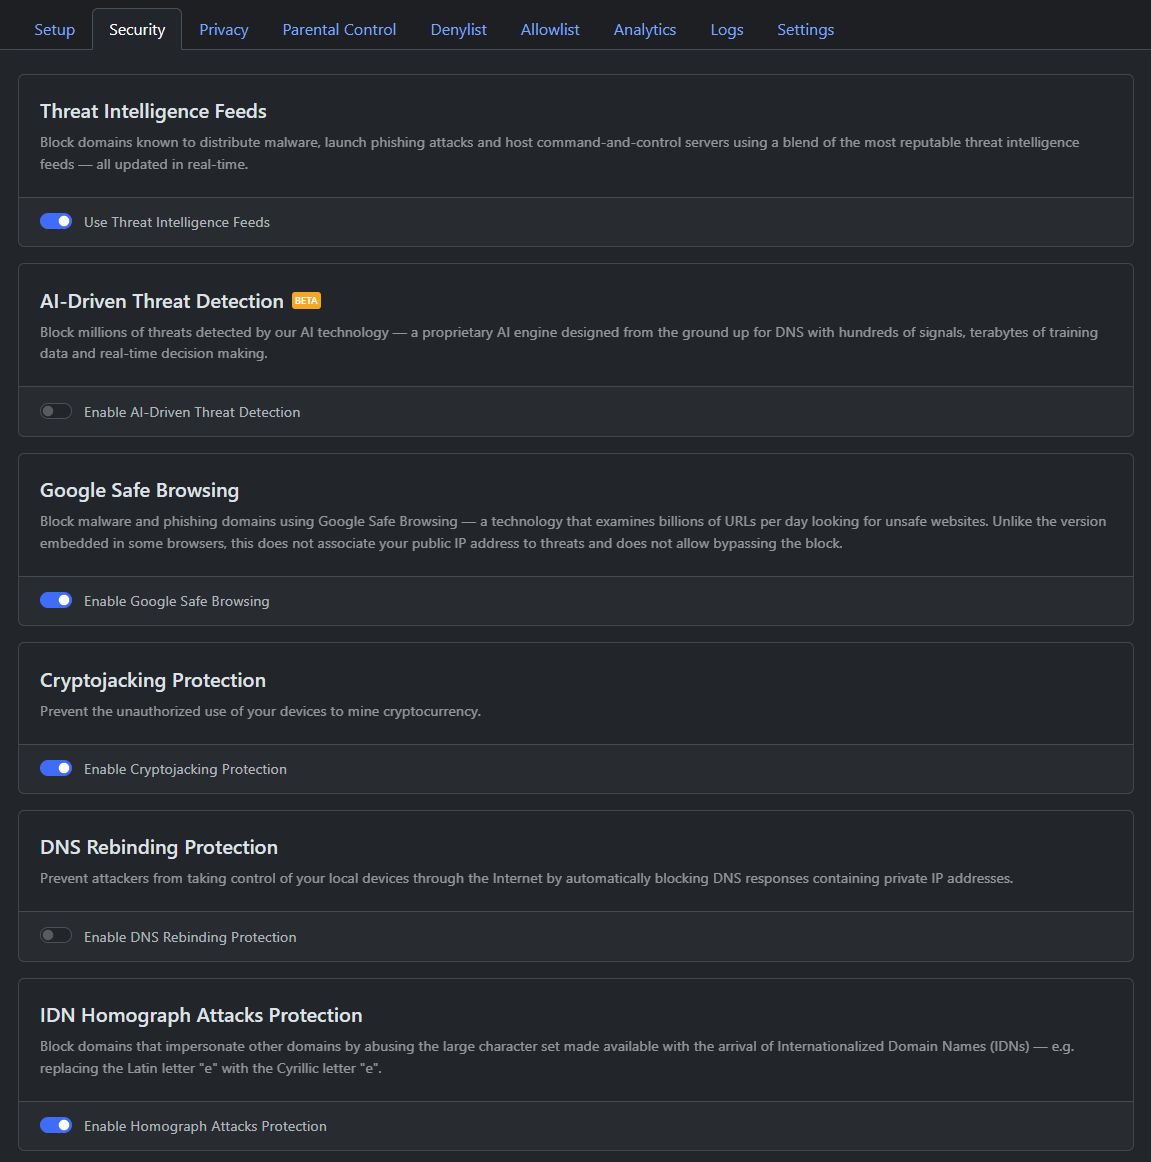Toggle off the Homograph Attacks Protection switch
1151x1162 pixels.
56,1125
